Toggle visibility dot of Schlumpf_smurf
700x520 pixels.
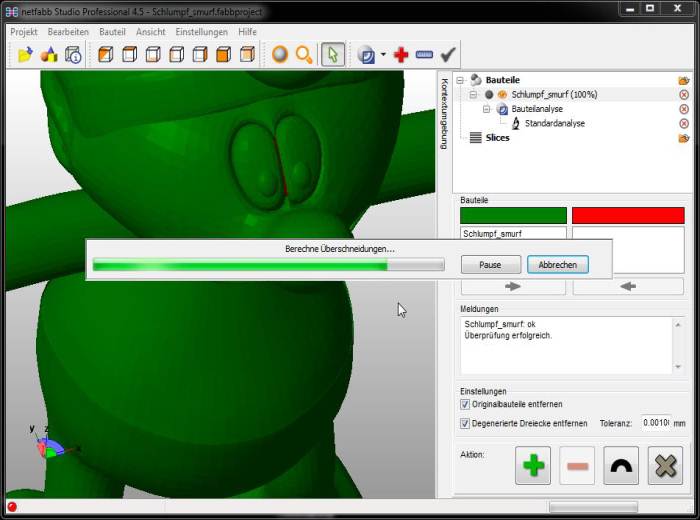pyautogui.click(x=489, y=95)
